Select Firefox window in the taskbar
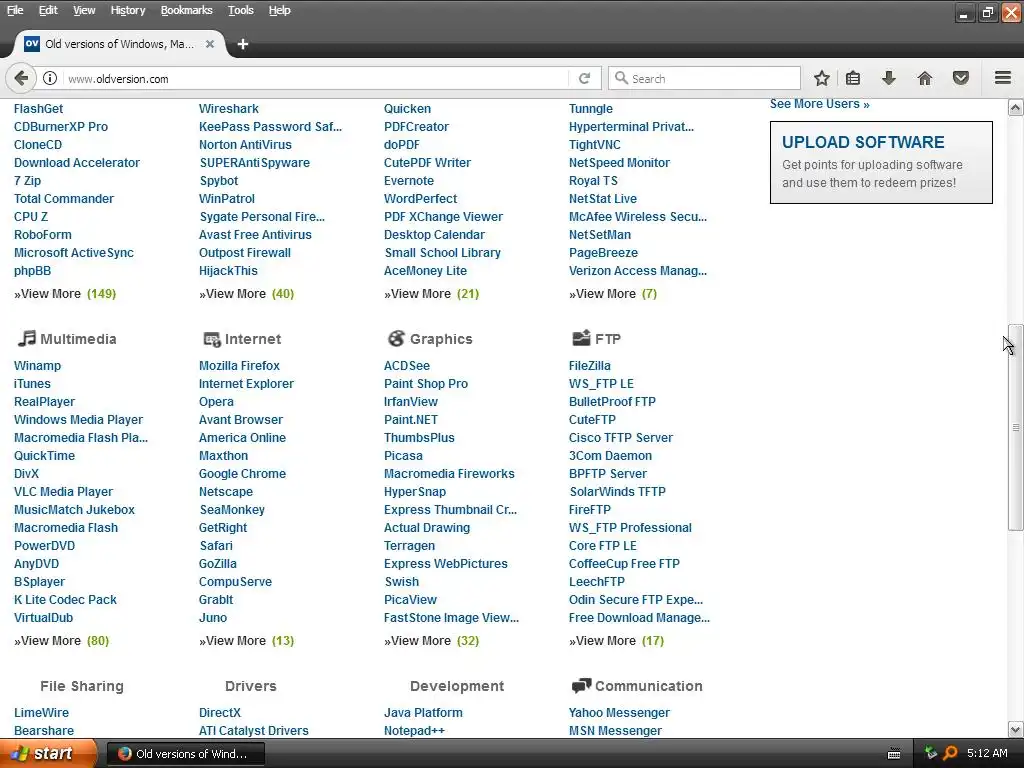The width and height of the screenshot is (1024, 768). (x=185, y=754)
